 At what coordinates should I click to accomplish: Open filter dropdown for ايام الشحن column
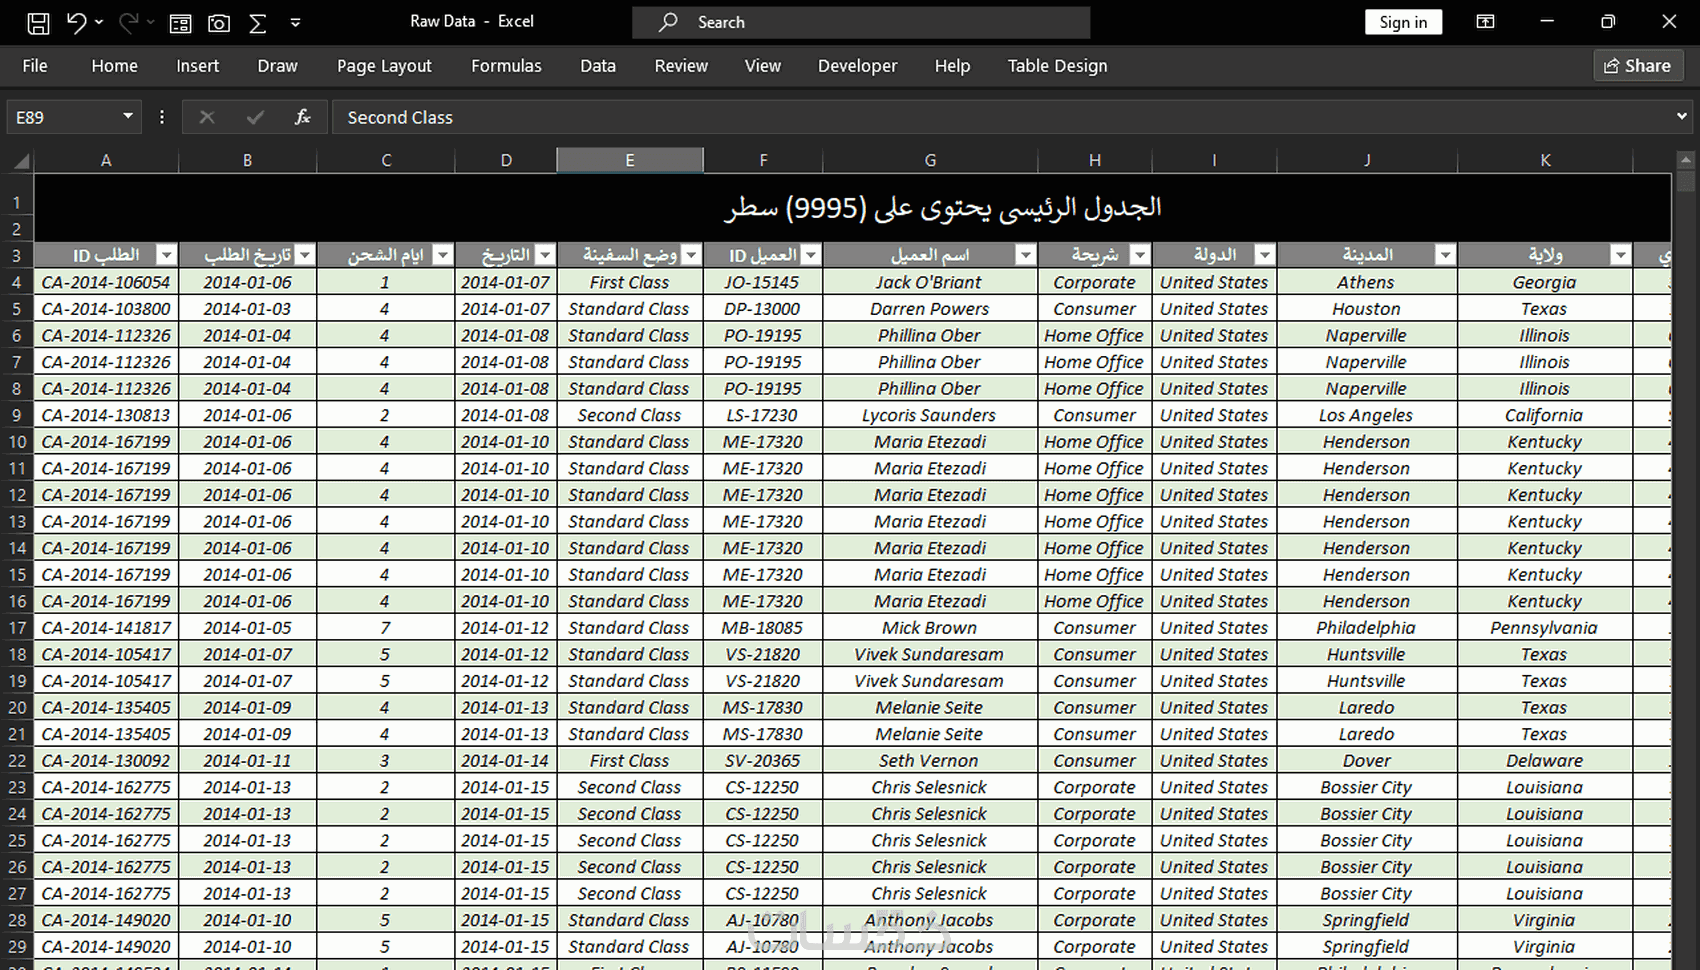coord(442,255)
